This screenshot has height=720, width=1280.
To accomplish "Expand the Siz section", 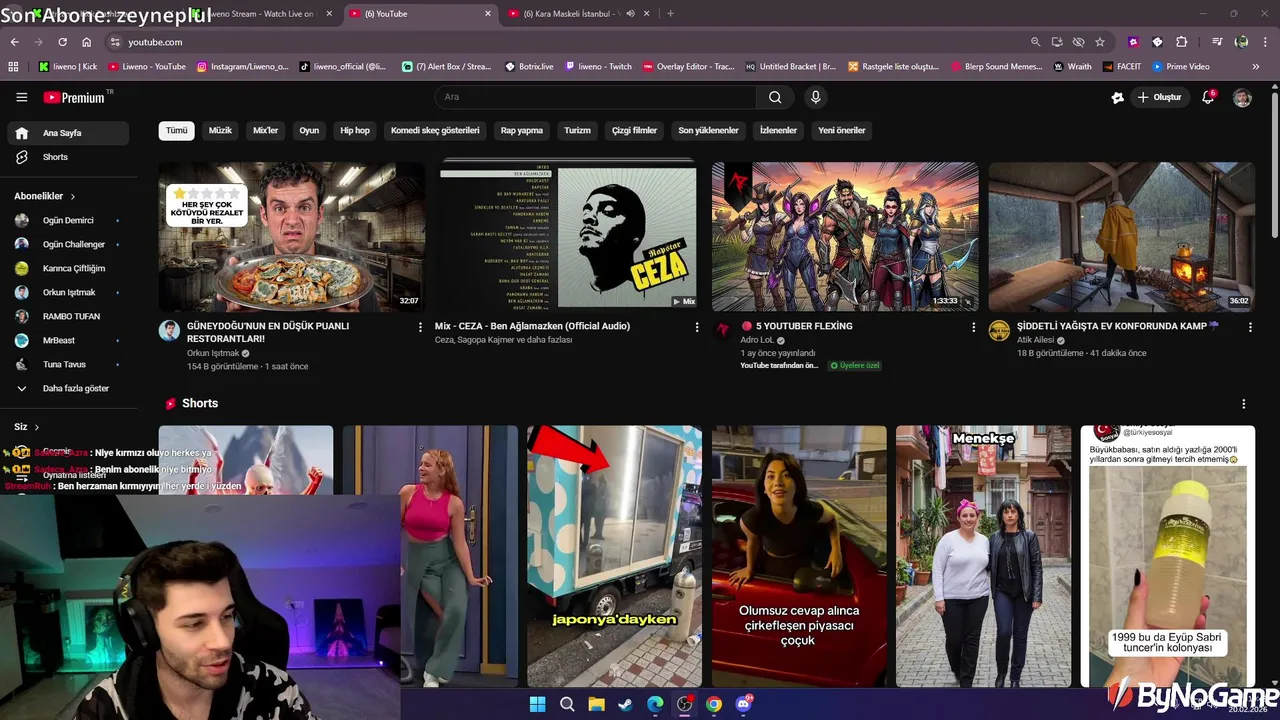I will click(x=27, y=427).
